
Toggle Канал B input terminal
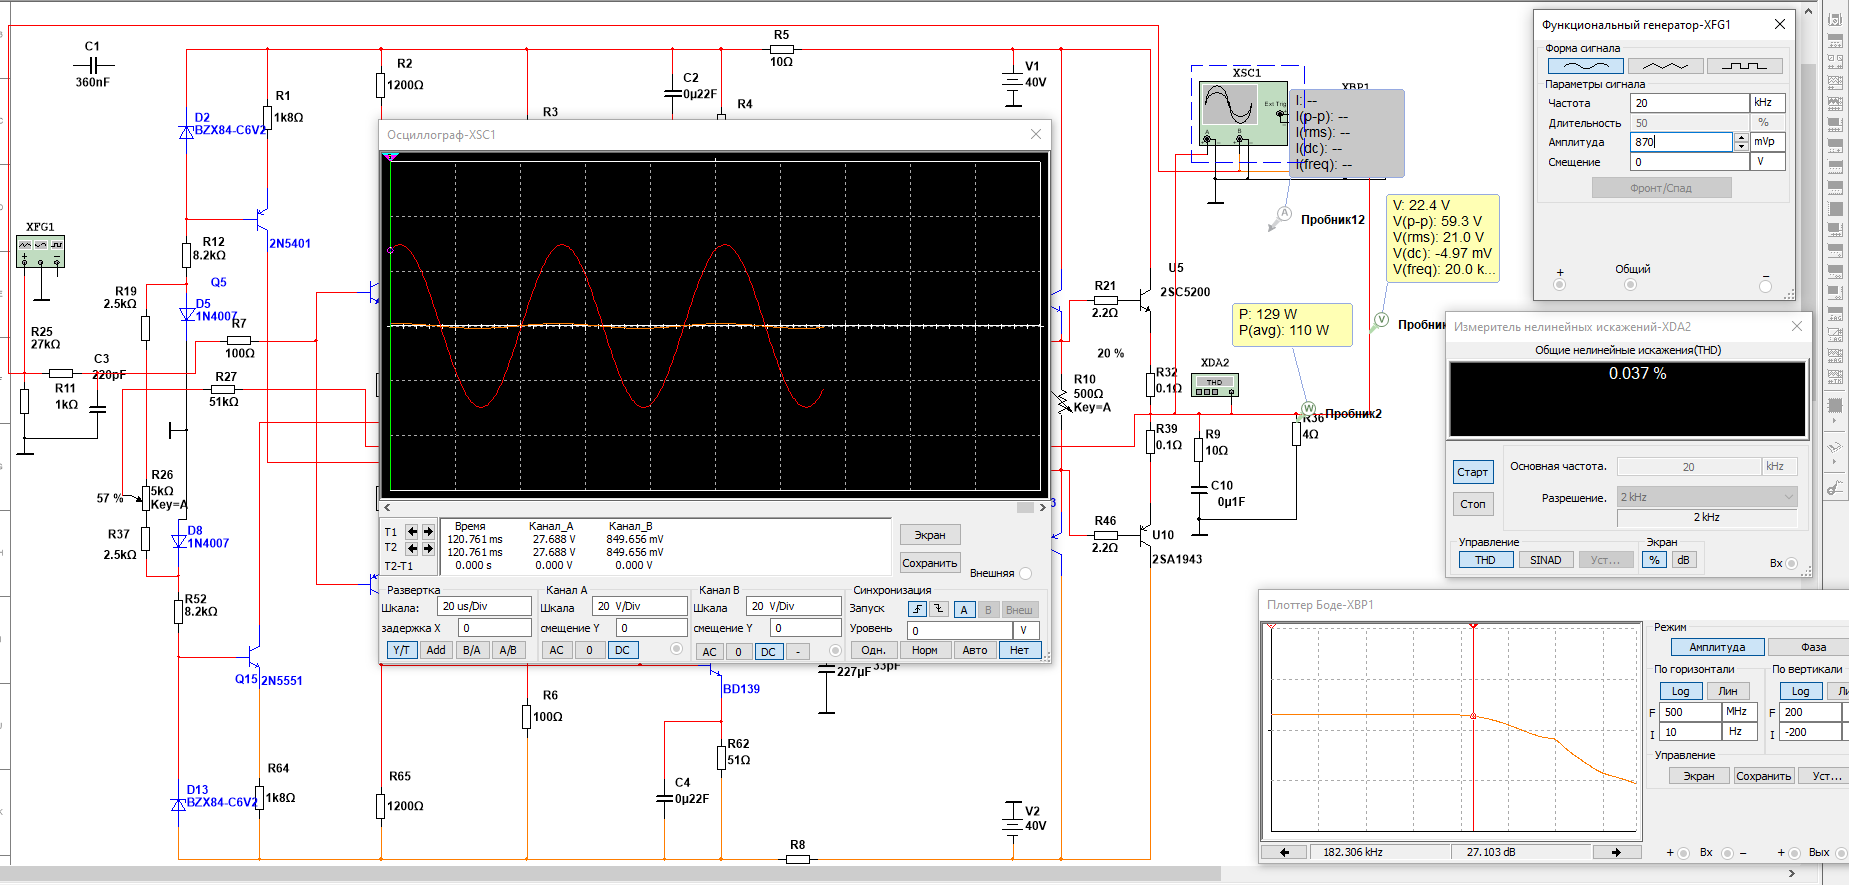point(835,651)
